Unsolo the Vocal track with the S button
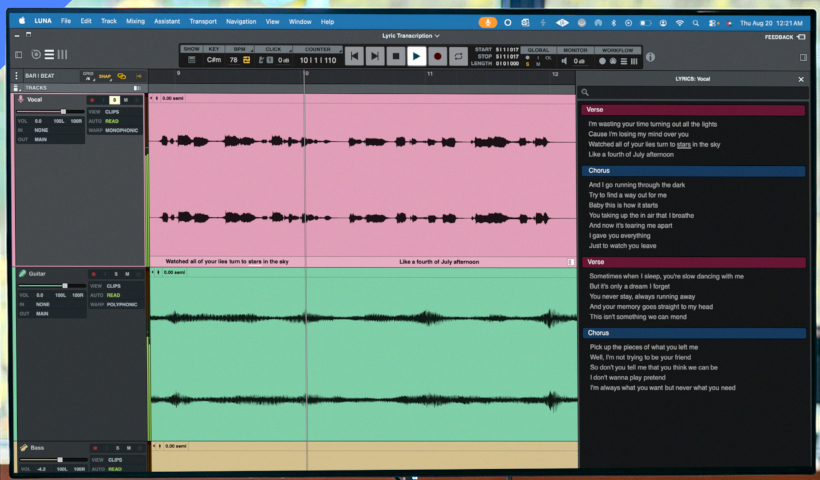Image resolution: width=820 pixels, height=480 pixels. point(115,100)
